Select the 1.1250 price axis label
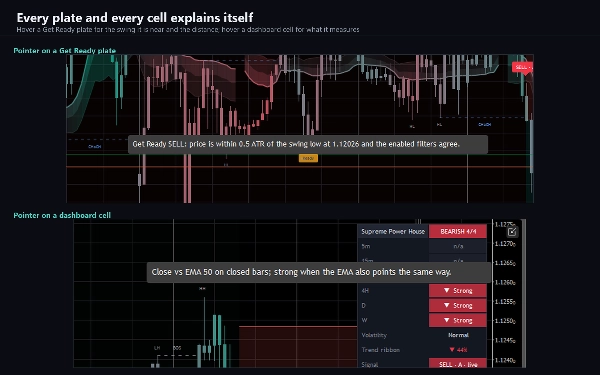 [505, 321]
